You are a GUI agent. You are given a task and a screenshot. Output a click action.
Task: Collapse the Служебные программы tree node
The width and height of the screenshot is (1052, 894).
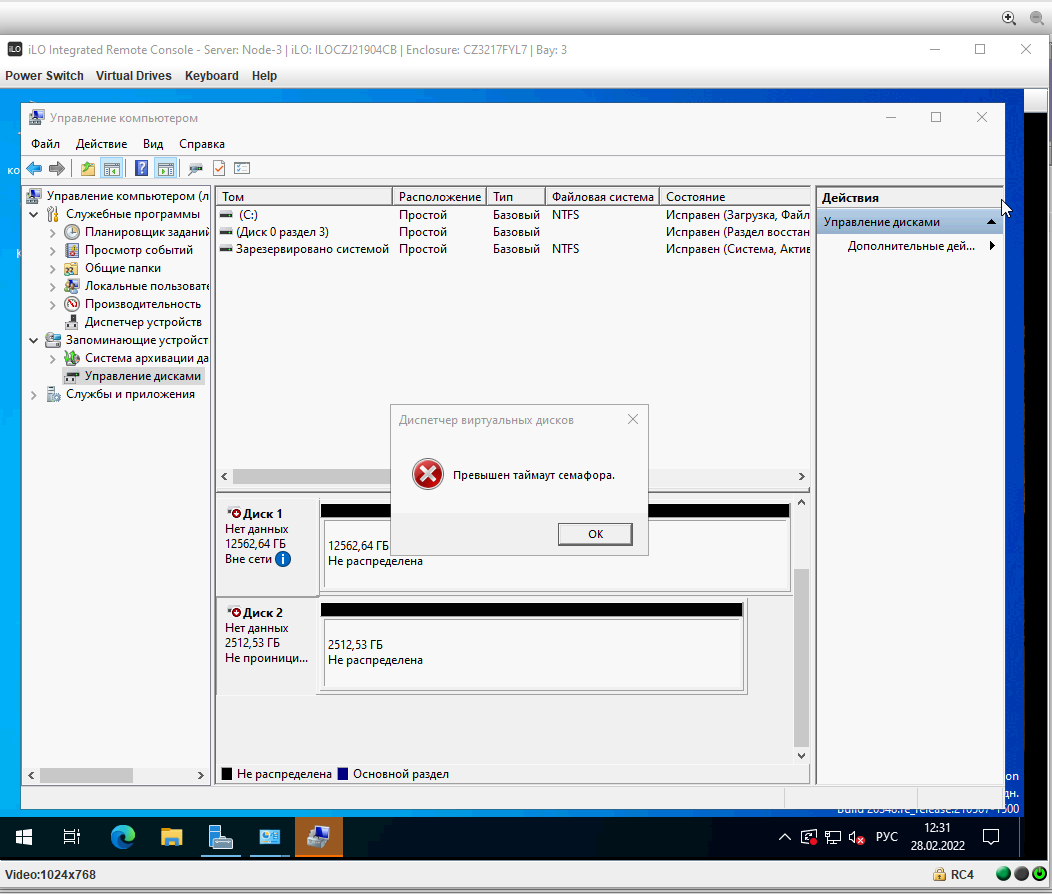point(34,215)
